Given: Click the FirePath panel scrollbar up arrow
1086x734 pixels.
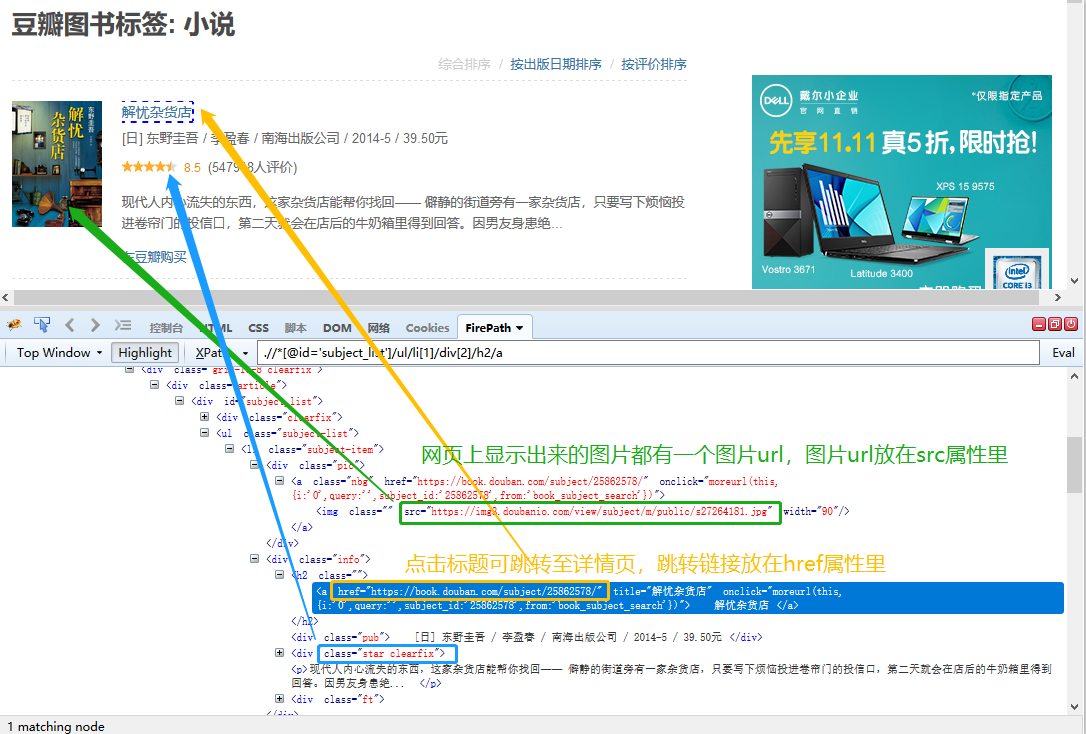Looking at the screenshot, I should coord(1074,376).
